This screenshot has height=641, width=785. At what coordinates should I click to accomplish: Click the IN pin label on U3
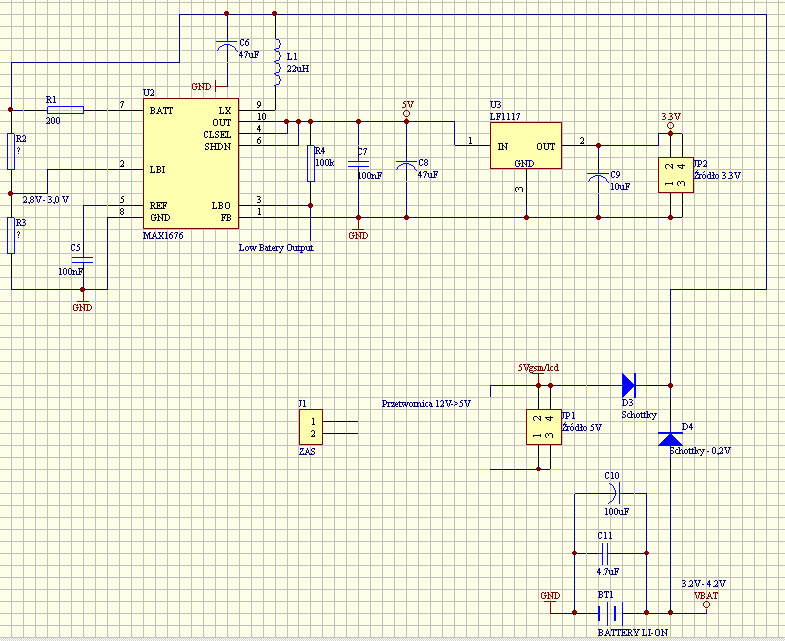click(503, 146)
